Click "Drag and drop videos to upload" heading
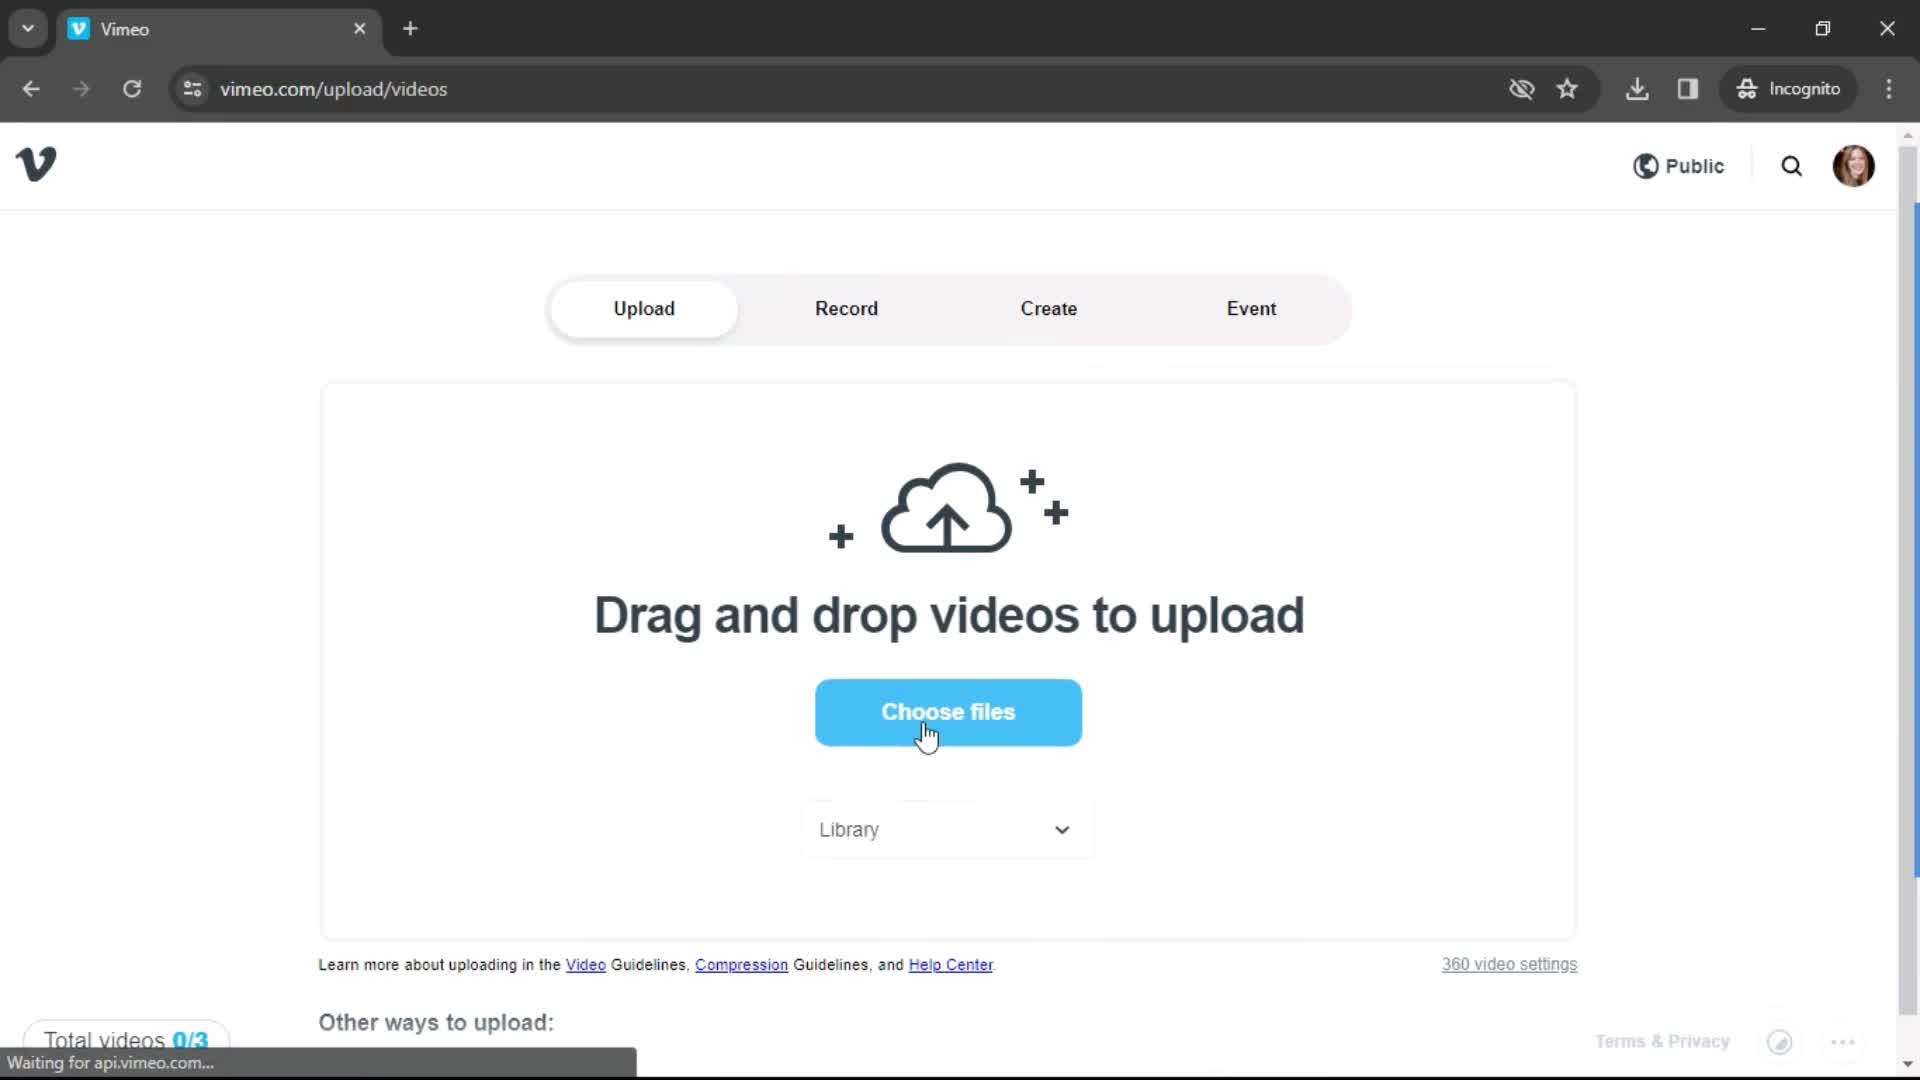This screenshot has width=1920, height=1080. pos(949,615)
